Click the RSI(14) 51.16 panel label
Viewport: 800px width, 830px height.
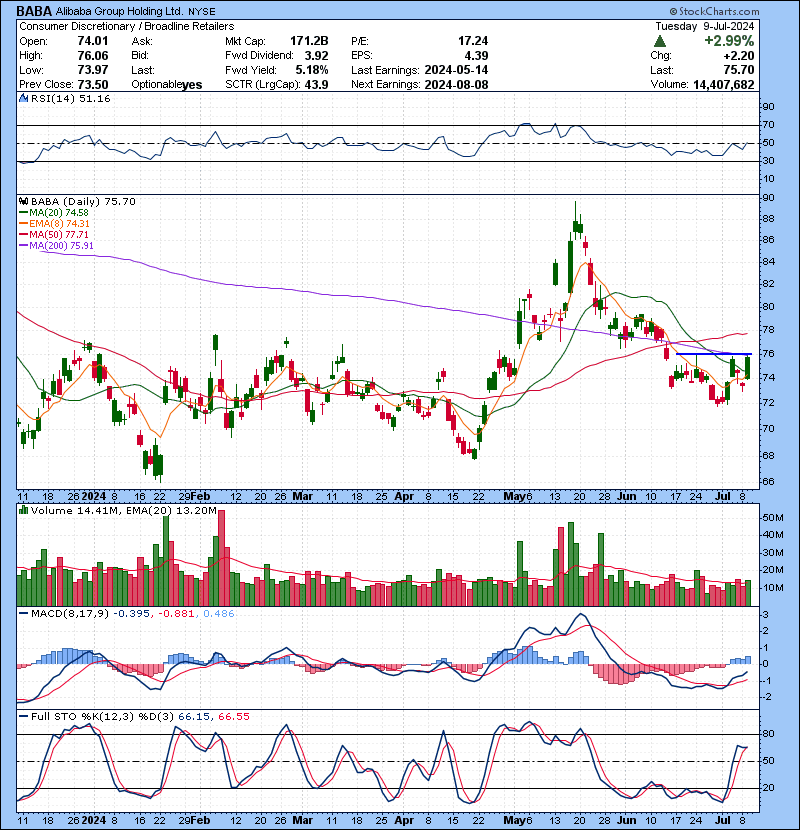(x=70, y=98)
